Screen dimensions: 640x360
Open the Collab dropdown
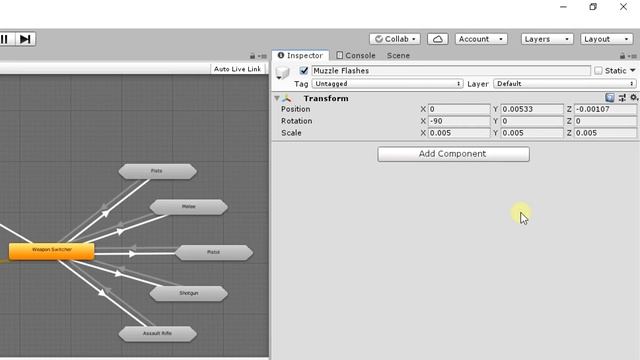pyautogui.click(x=395, y=39)
